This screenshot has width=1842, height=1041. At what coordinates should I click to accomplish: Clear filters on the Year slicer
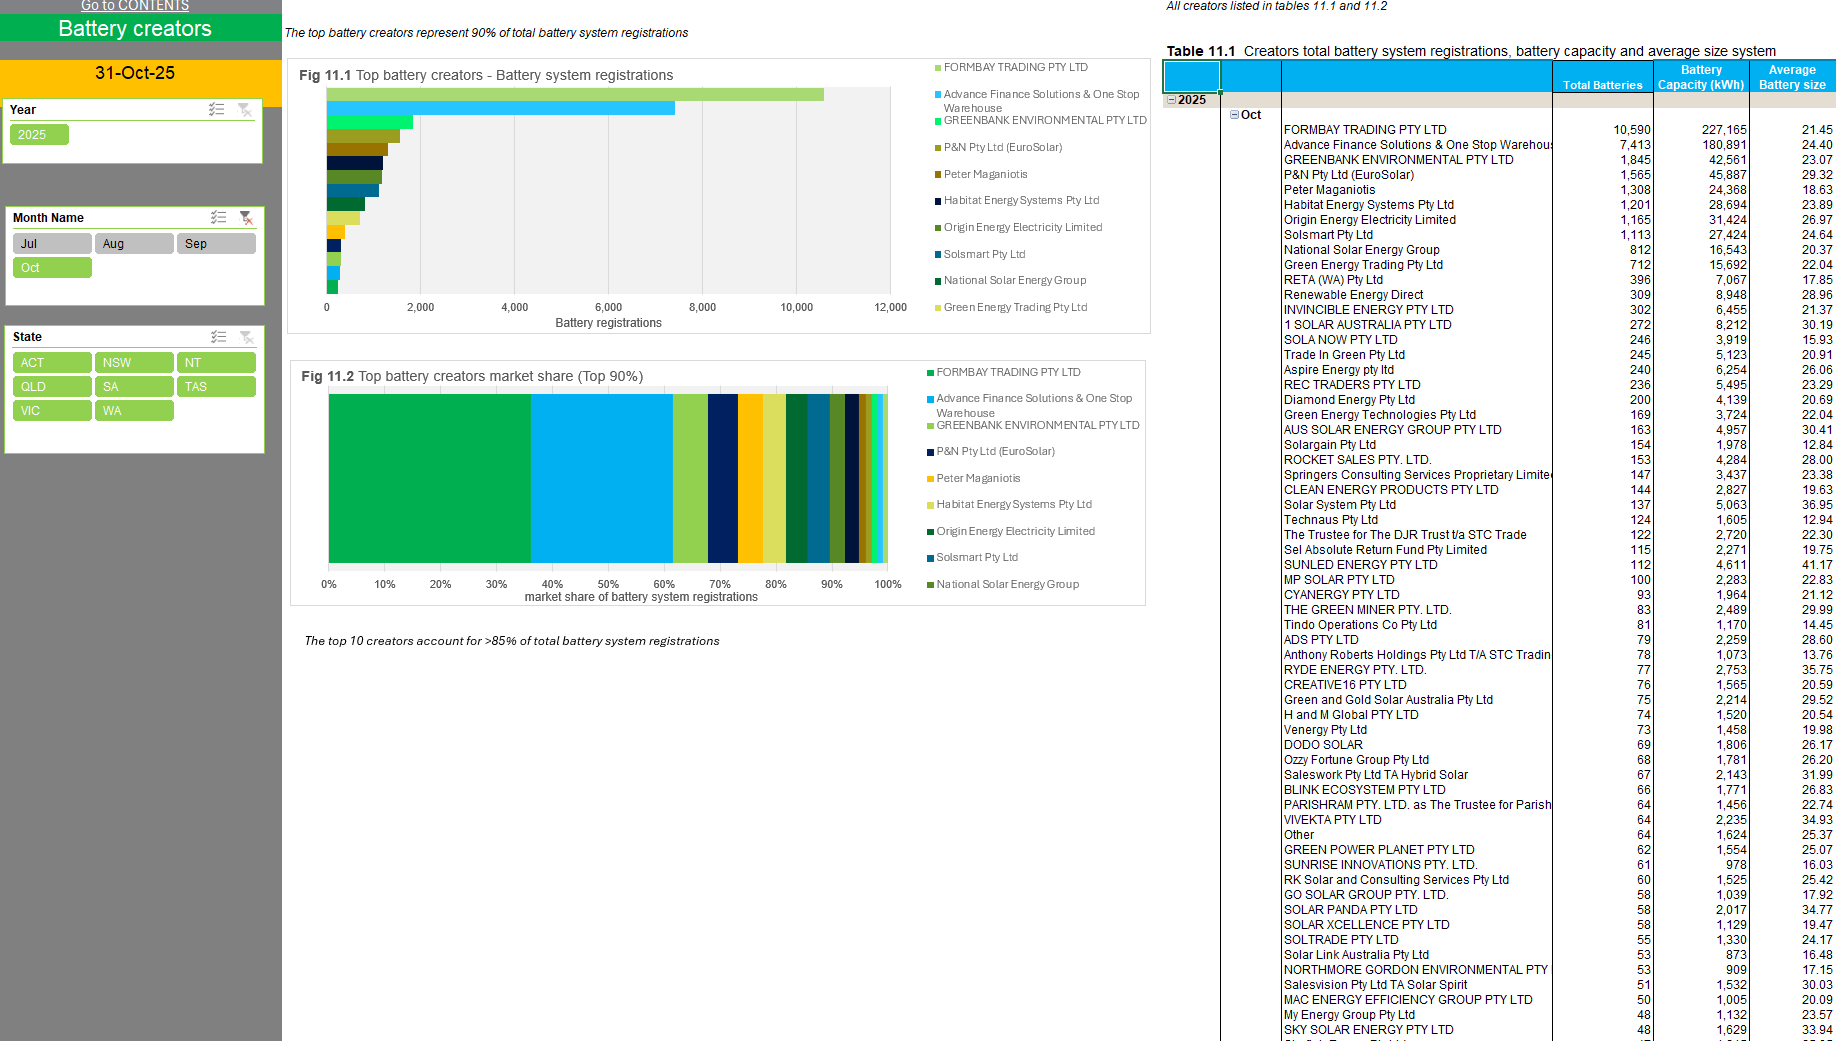tap(246, 110)
